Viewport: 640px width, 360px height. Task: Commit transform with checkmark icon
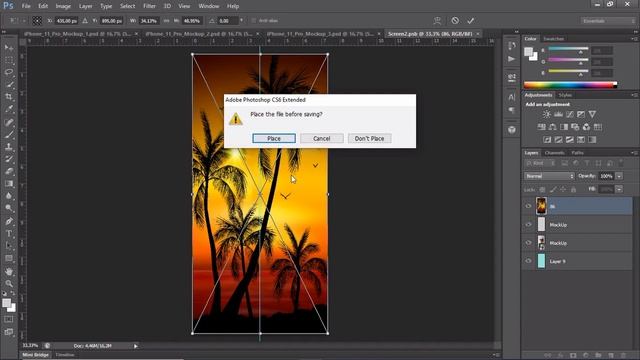[x=471, y=20]
